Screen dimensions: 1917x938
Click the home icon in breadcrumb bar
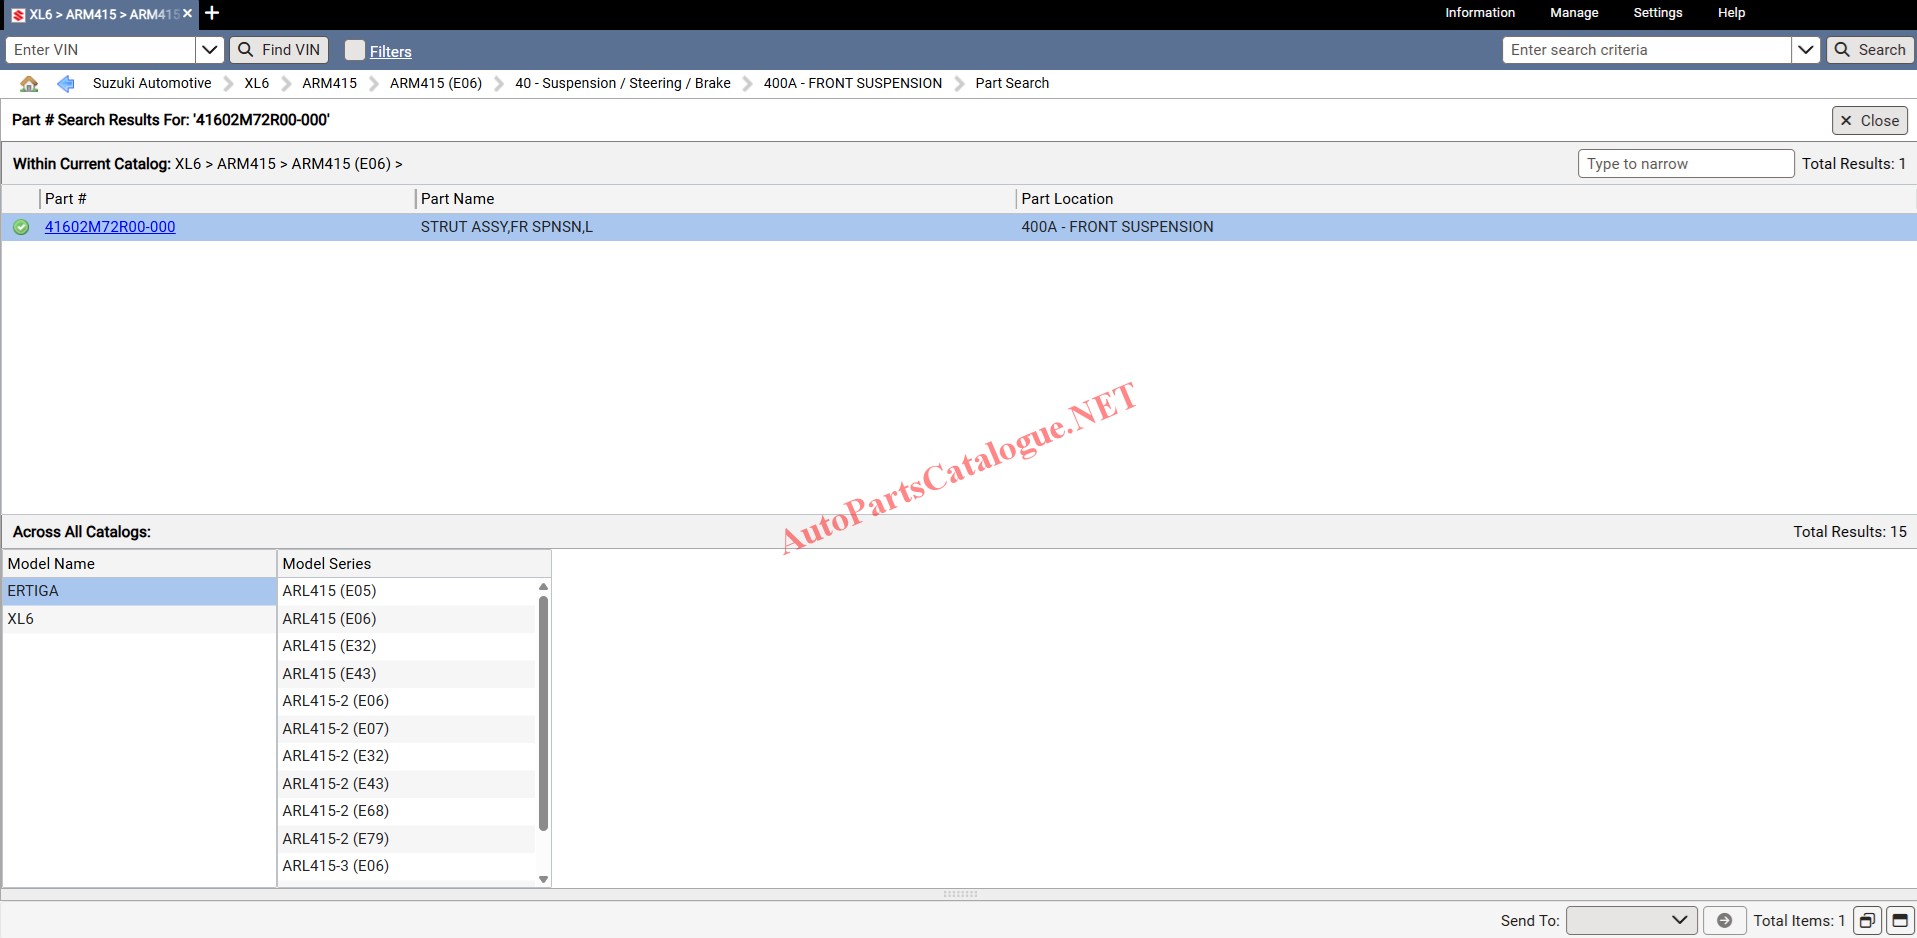(x=29, y=84)
